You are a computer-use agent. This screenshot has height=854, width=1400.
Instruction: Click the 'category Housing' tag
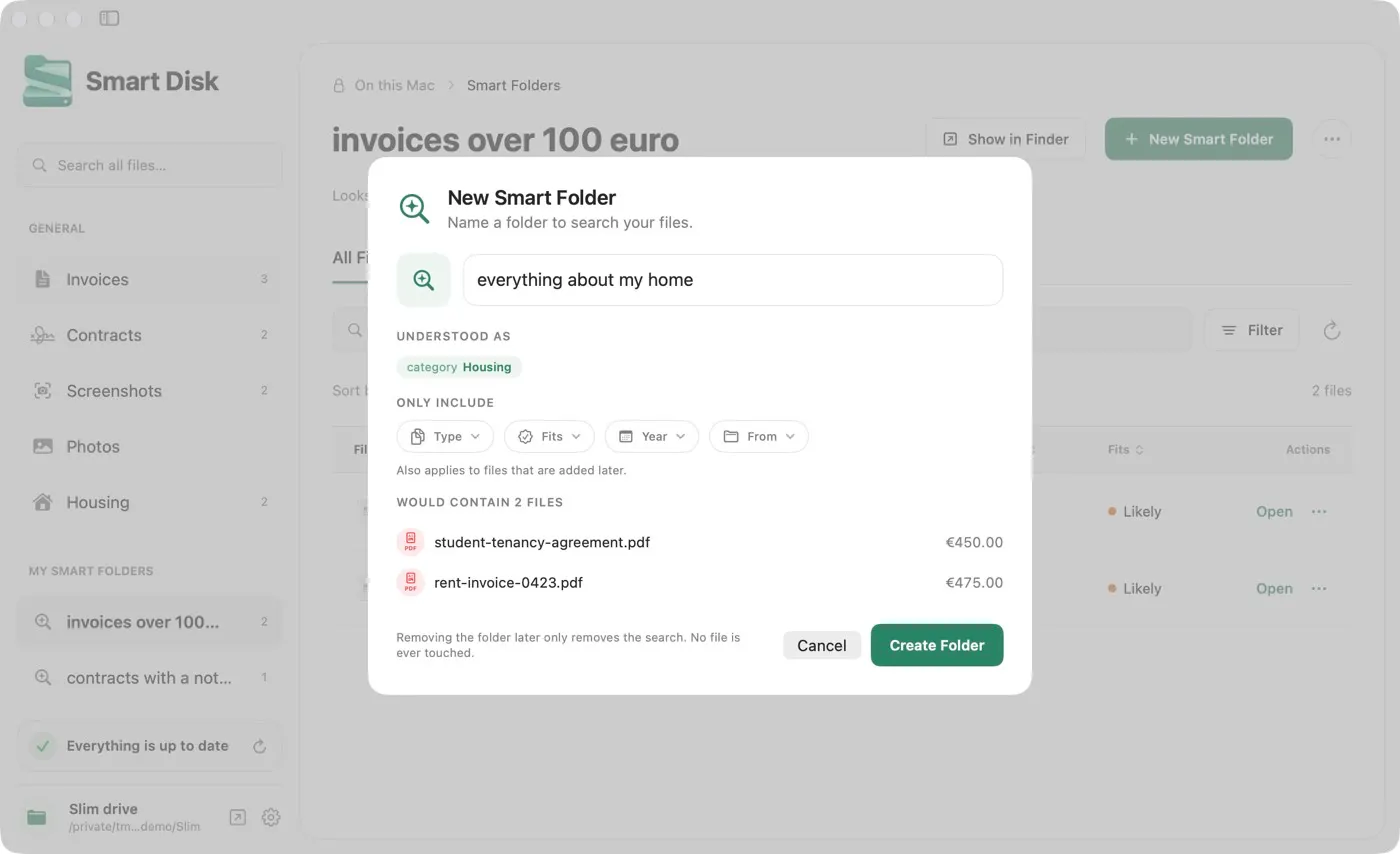coord(459,367)
